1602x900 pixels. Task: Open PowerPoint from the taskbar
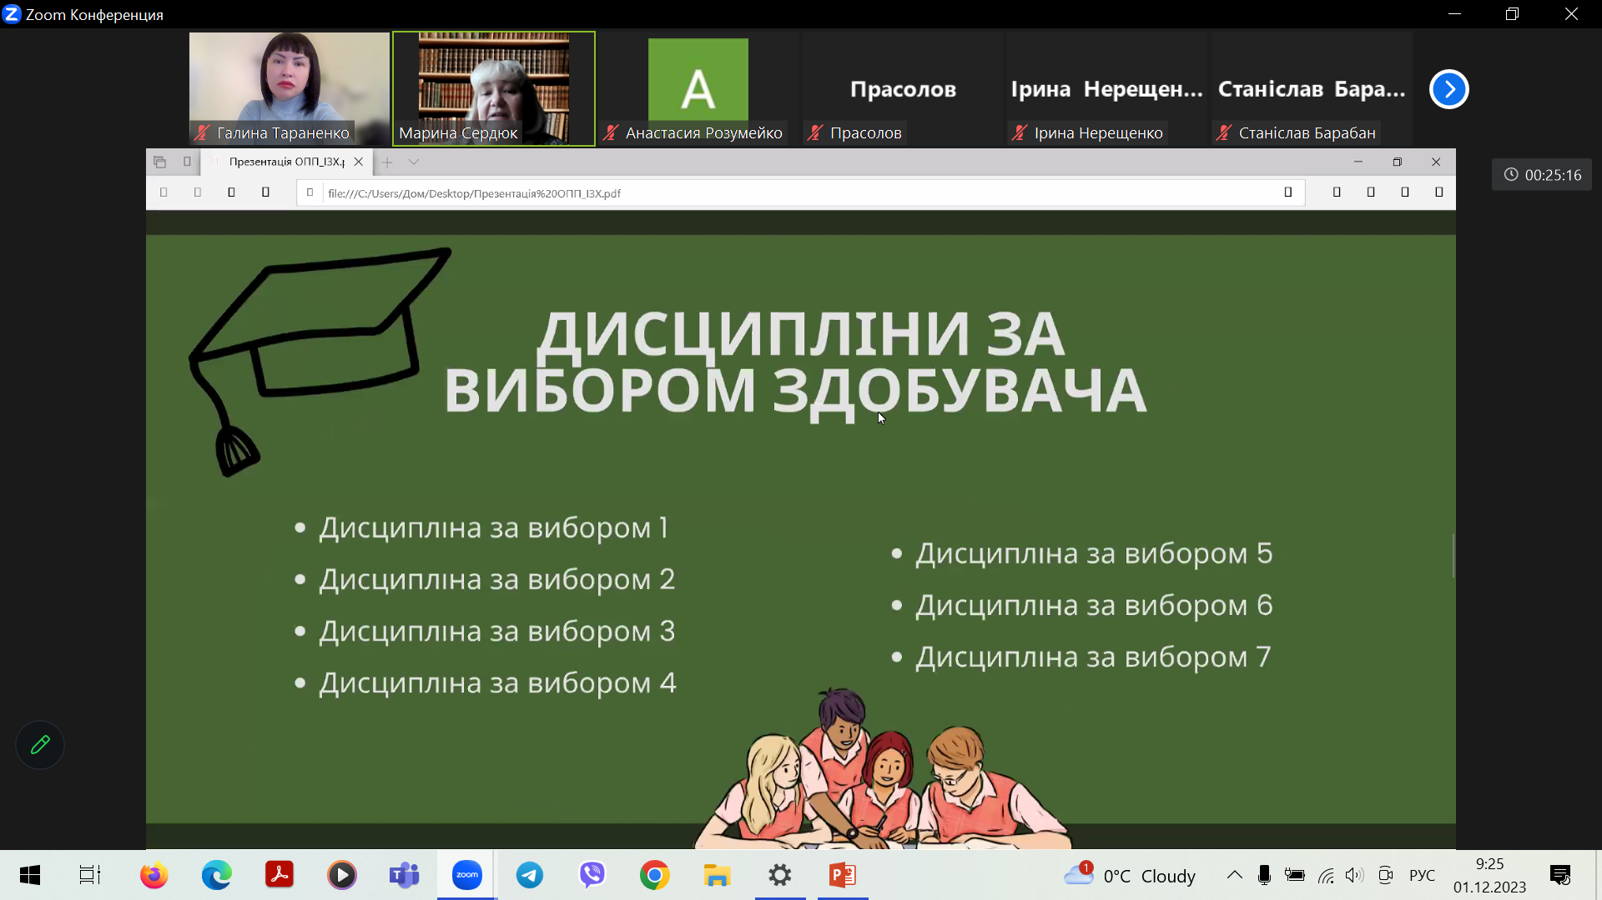click(x=842, y=875)
